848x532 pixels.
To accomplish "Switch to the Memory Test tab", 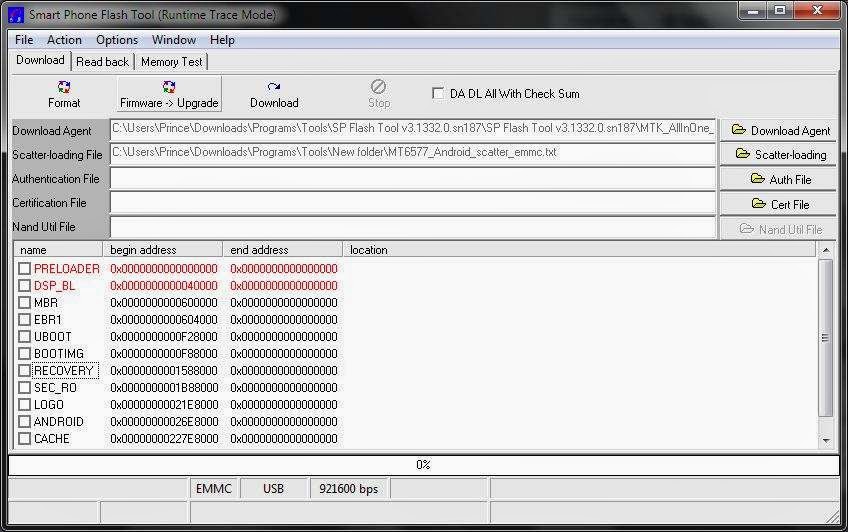I will point(171,62).
